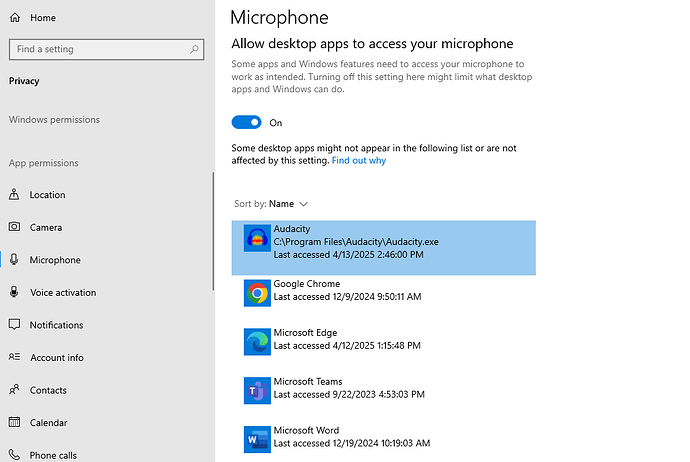
Task: Click the Microphone icon in sidebar
Action: pos(14,260)
